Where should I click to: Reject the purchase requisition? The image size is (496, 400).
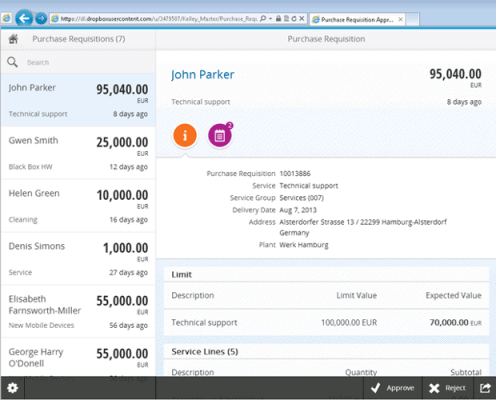(x=447, y=388)
